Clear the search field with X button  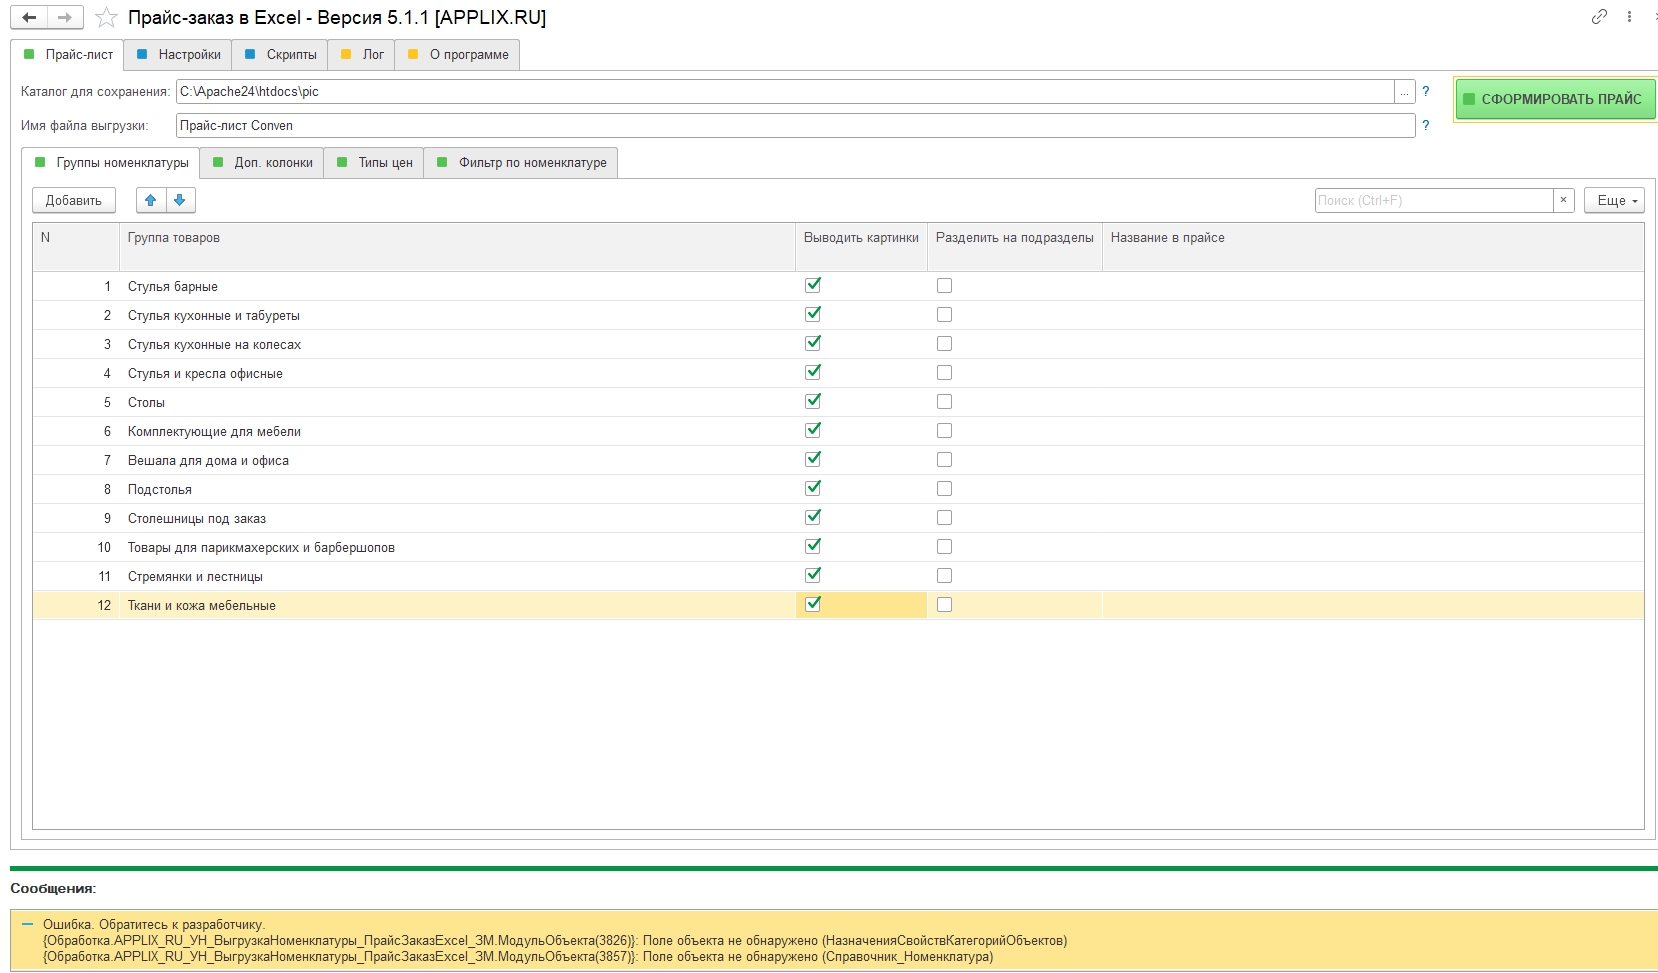(x=1563, y=200)
